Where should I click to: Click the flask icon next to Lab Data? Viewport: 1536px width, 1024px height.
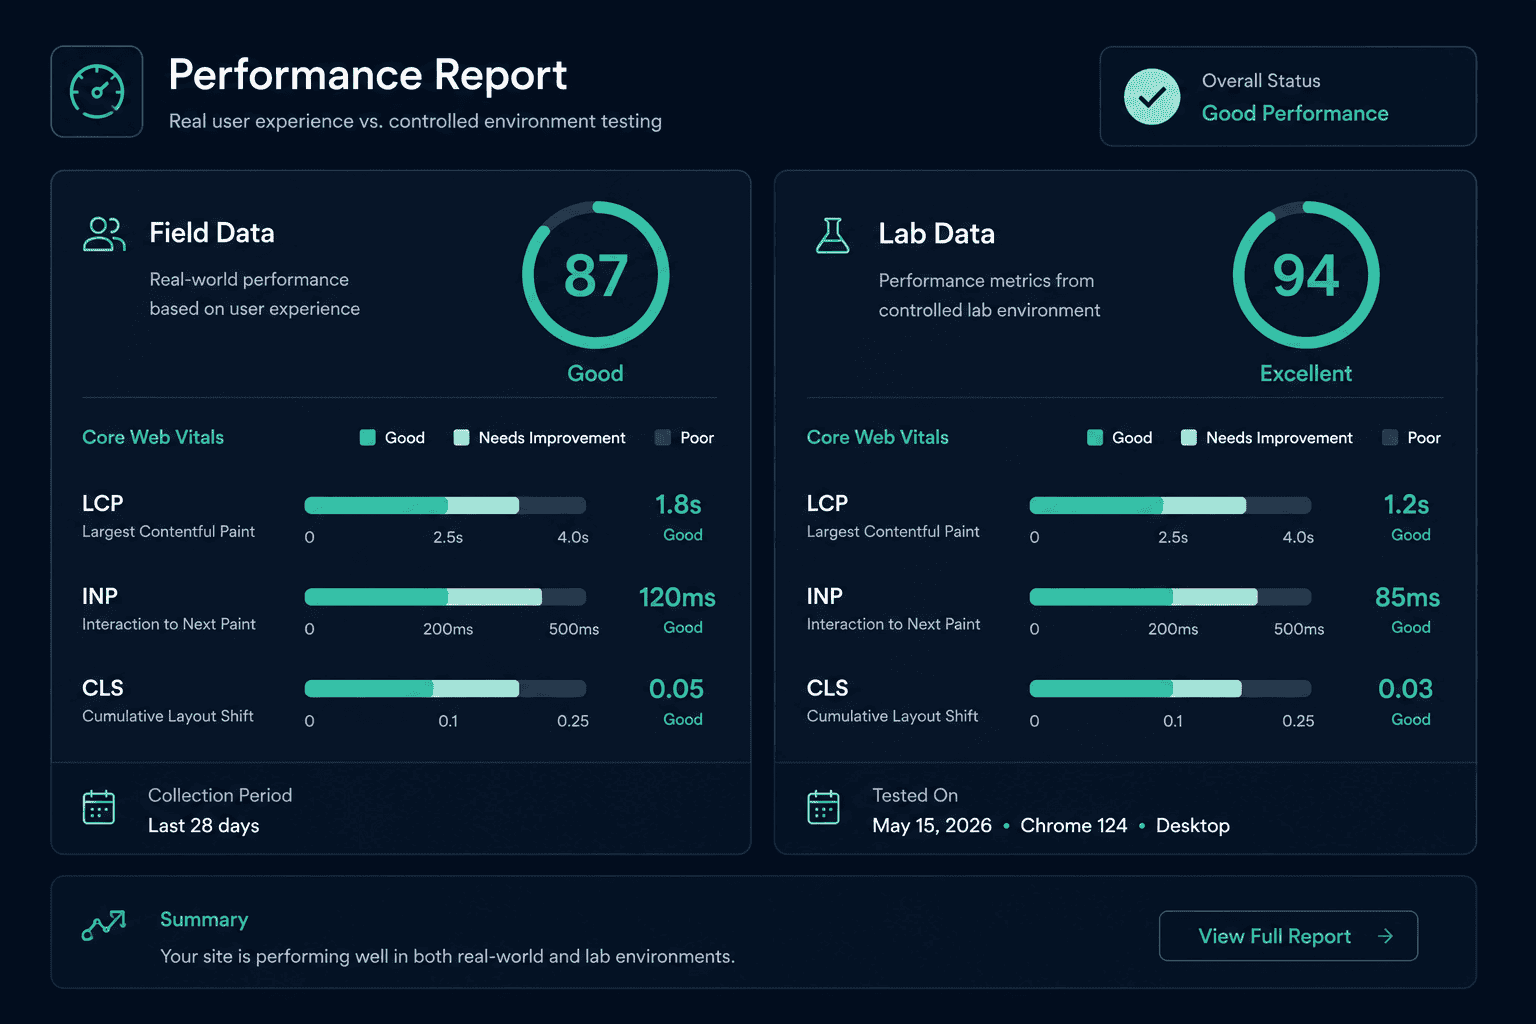(832, 235)
